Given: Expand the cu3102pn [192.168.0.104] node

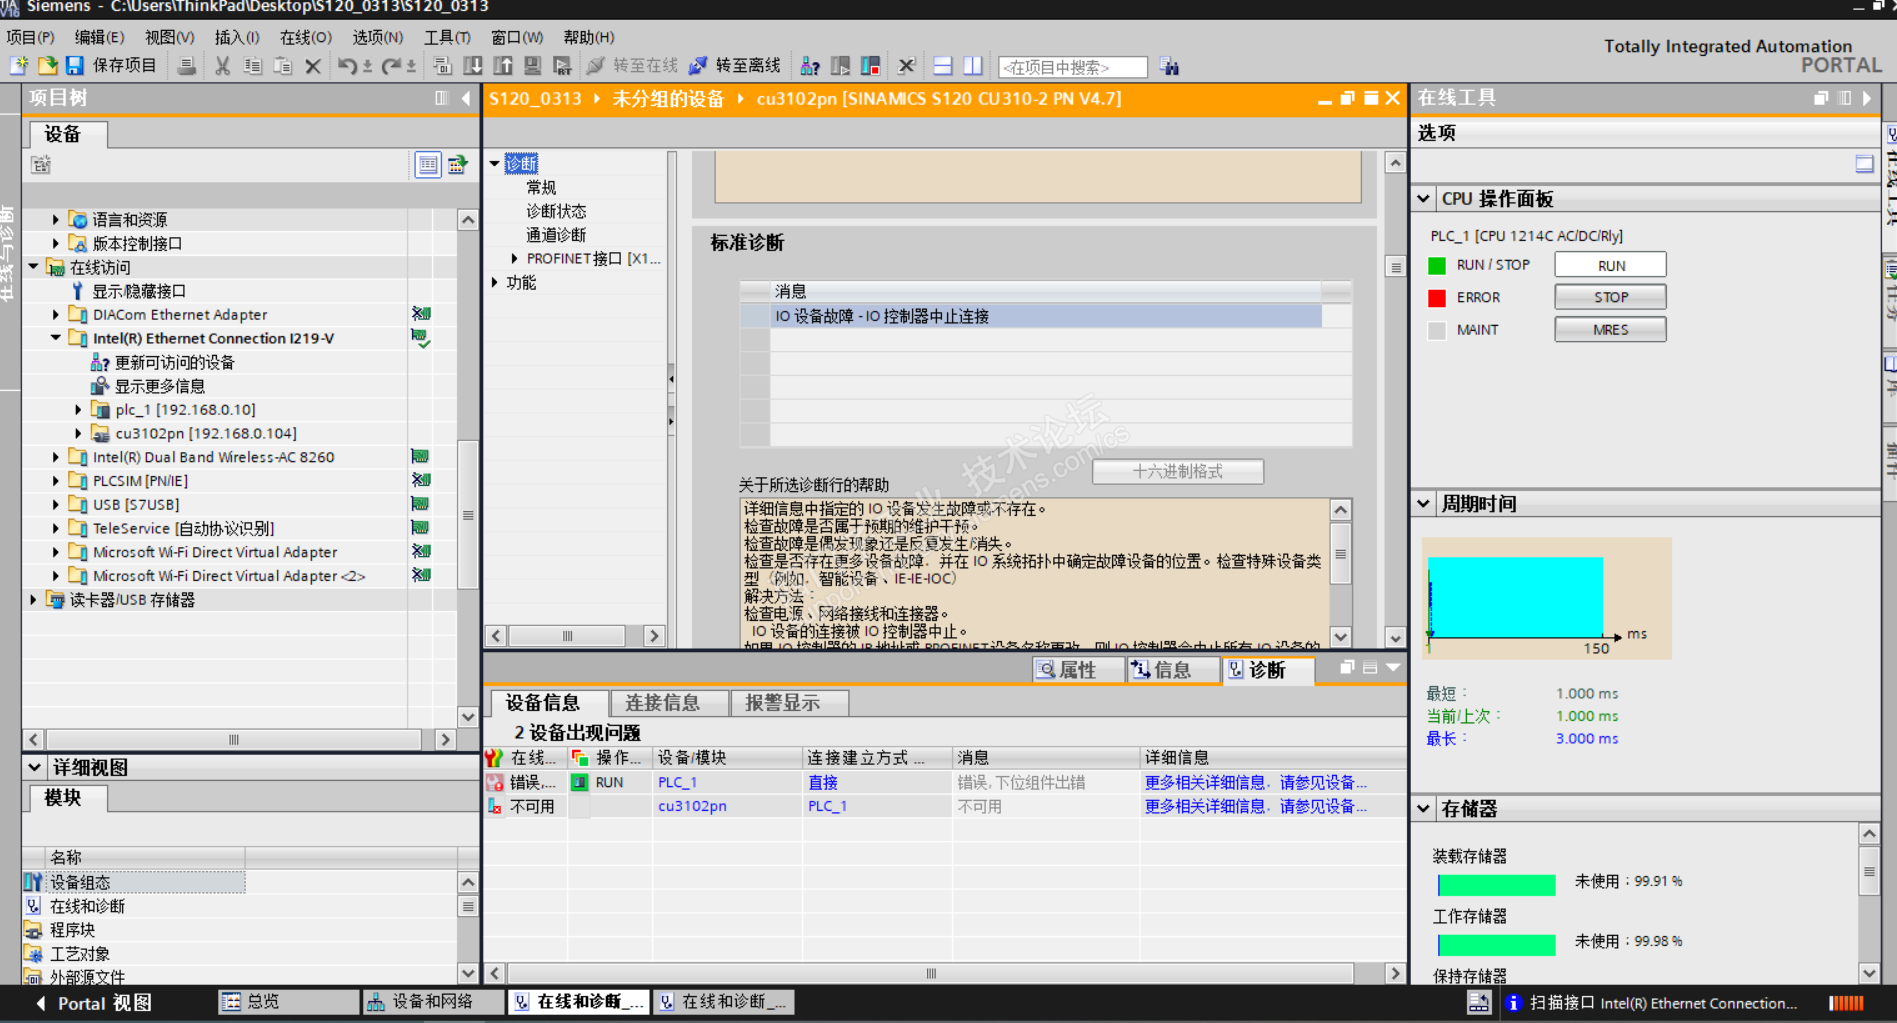Looking at the screenshot, I should [x=78, y=433].
